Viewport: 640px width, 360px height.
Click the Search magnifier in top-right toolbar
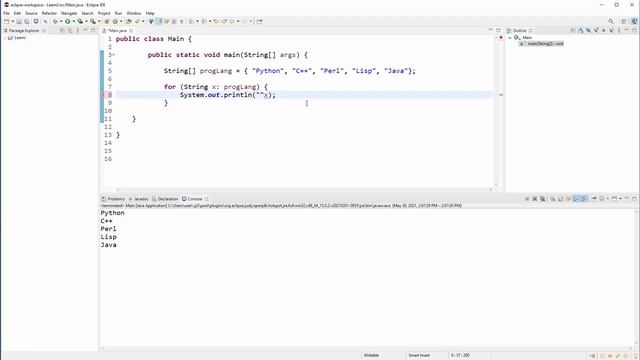[611, 21]
